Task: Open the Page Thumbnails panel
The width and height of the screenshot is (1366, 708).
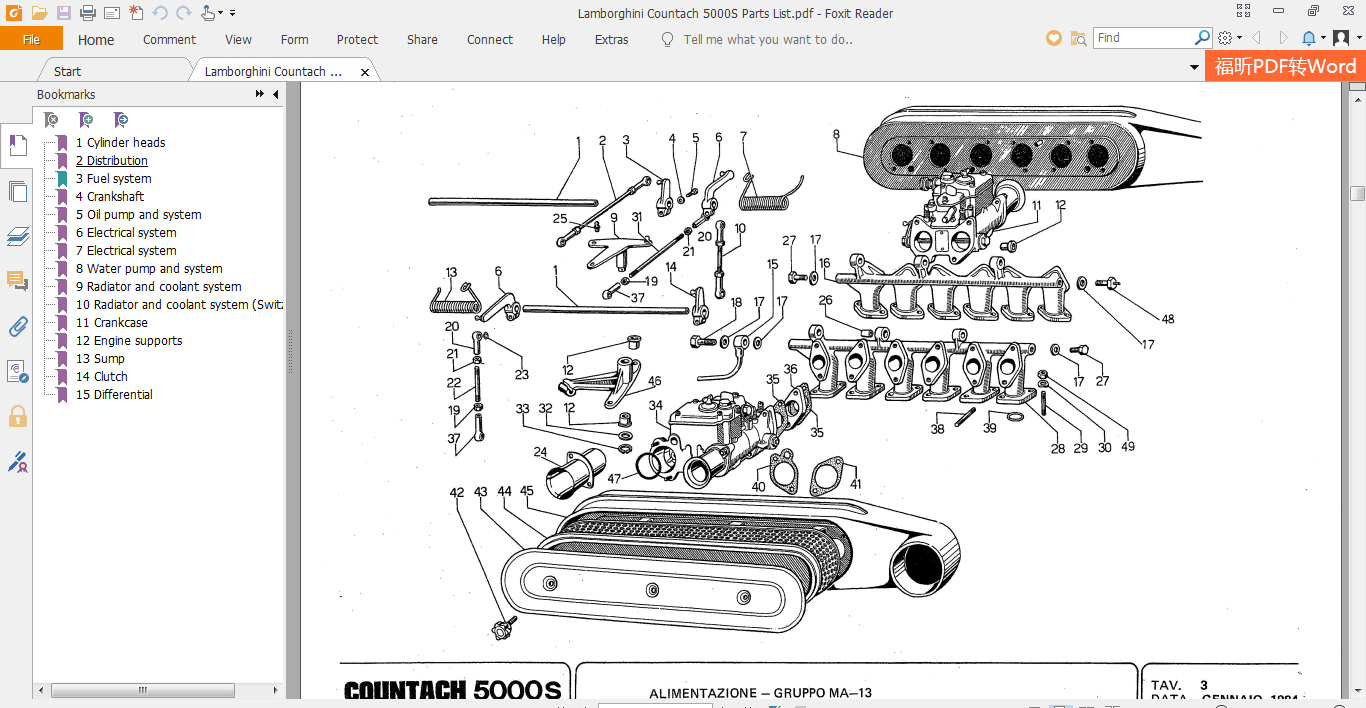Action: click(x=17, y=191)
